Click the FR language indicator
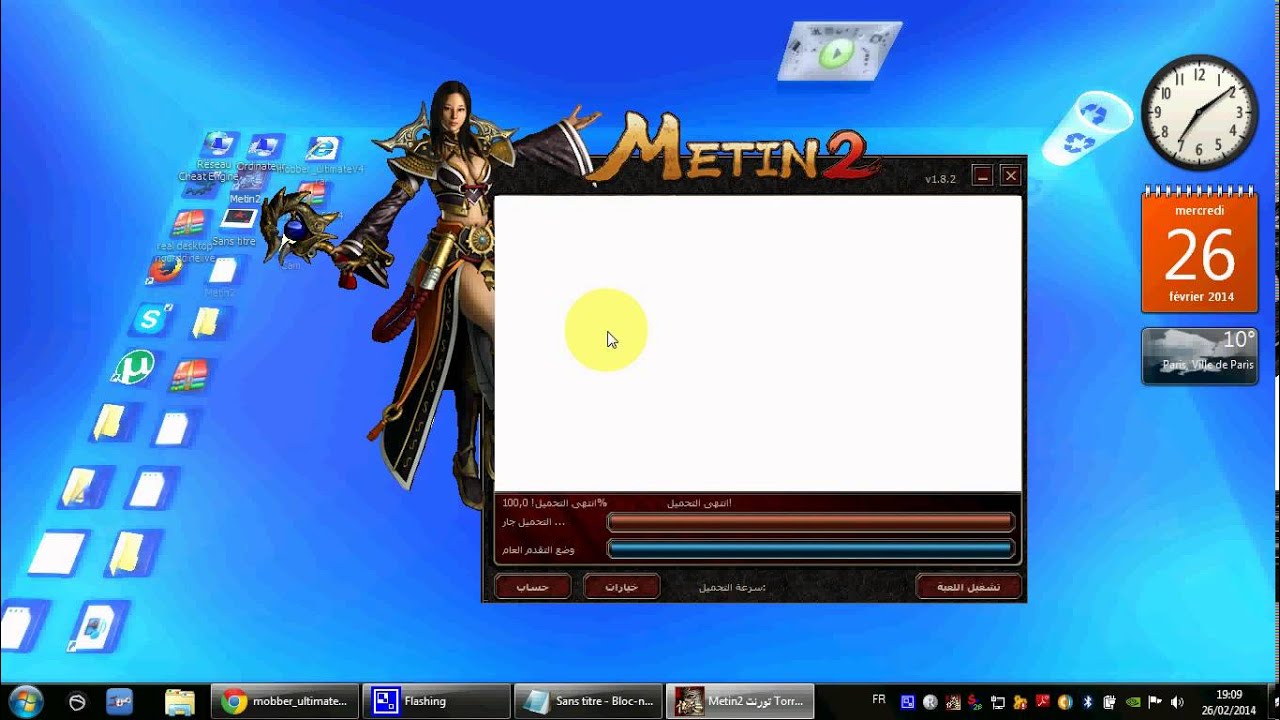Image resolution: width=1280 pixels, height=720 pixels. 879,700
